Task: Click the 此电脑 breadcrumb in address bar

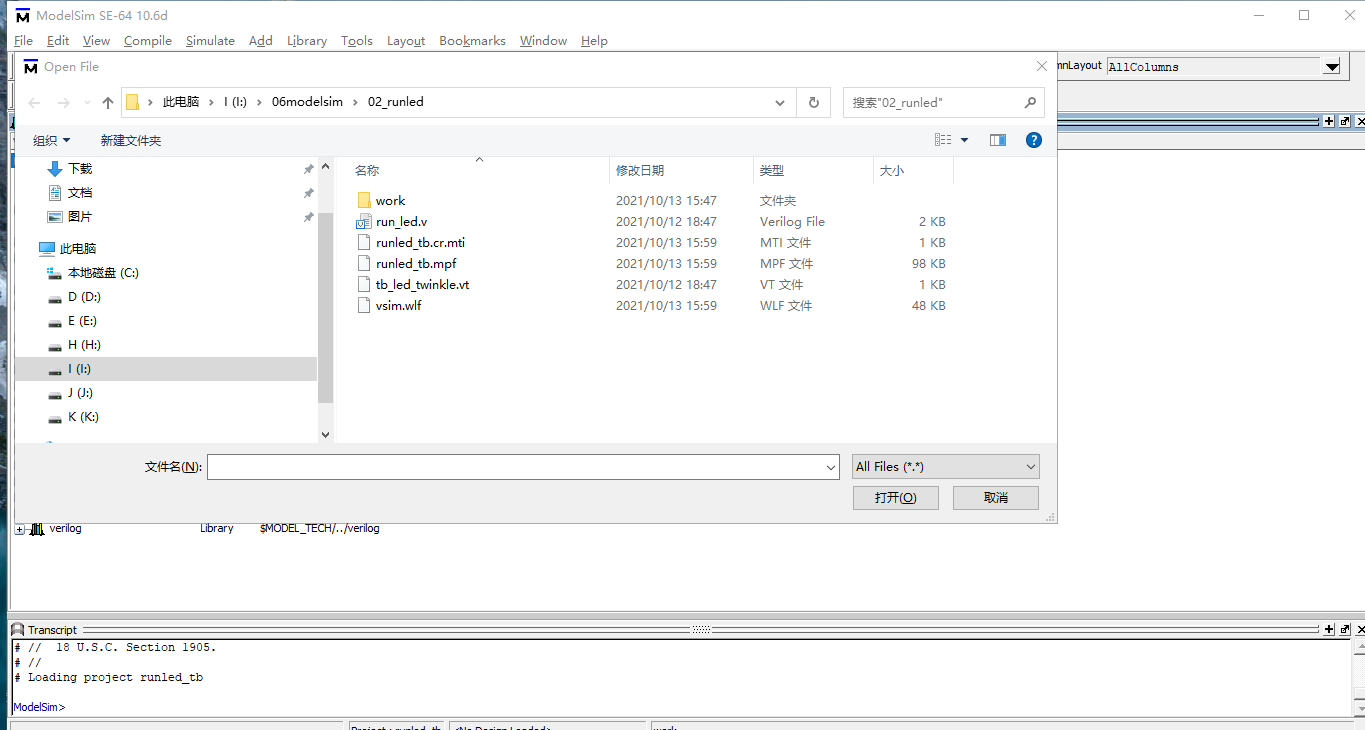Action: [x=181, y=102]
